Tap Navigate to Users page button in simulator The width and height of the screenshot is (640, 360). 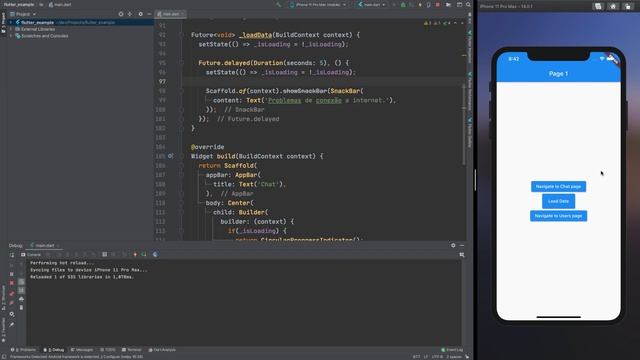[558, 216]
